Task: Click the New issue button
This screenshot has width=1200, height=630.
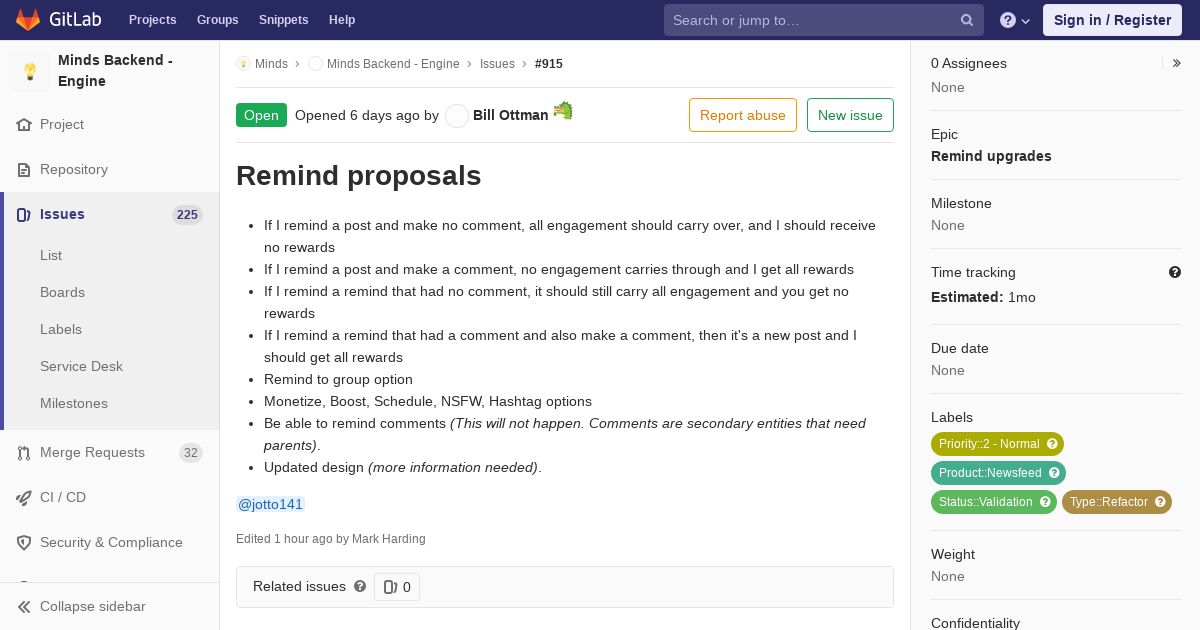Action: 850,115
